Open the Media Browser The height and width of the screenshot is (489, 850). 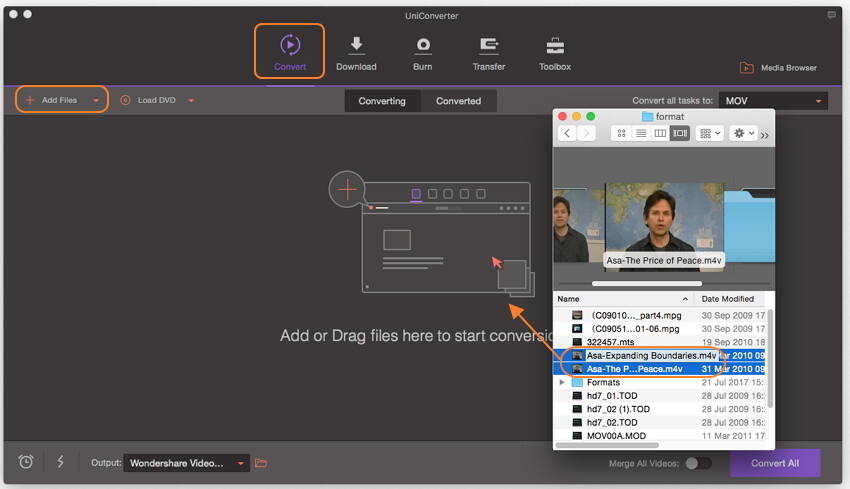click(x=778, y=68)
